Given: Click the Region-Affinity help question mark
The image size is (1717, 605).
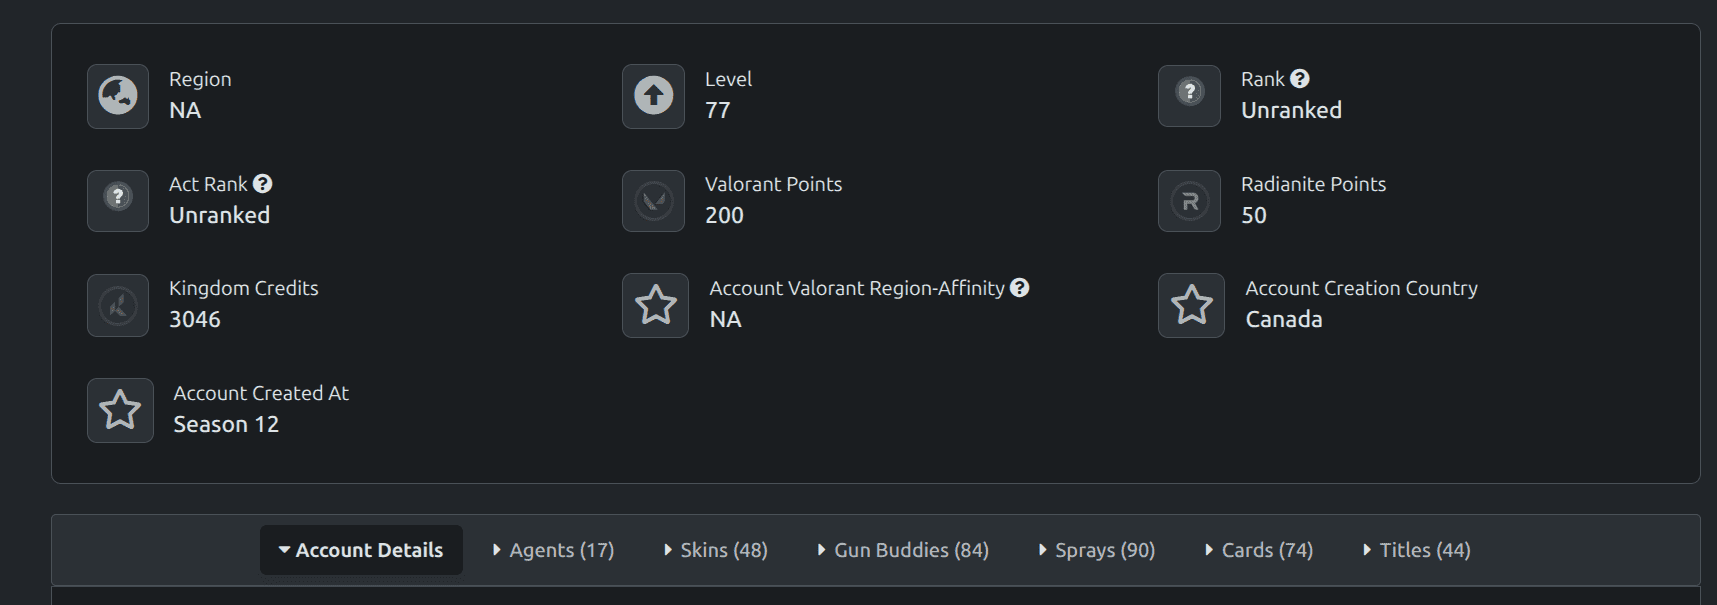Looking at the screenshot, I should [x=1019, y=288].
